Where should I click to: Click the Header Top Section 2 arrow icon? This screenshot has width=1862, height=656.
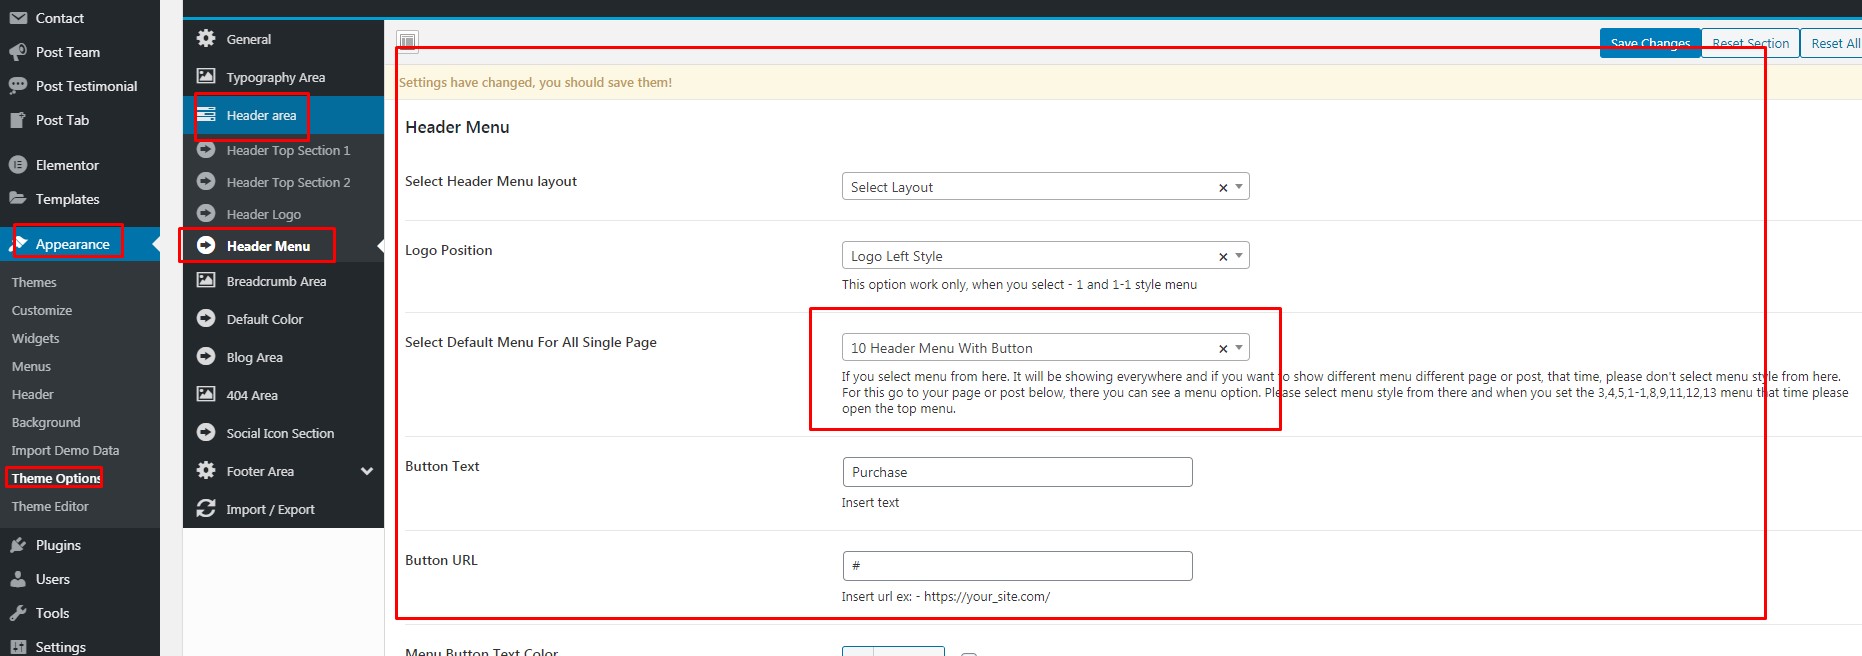(206, 182)
